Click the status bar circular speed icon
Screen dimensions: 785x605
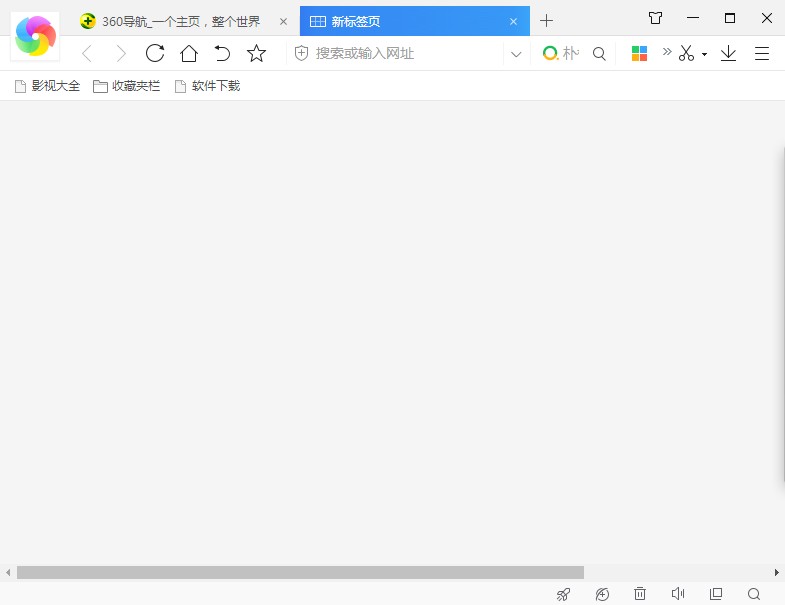(x=602, y=594)
